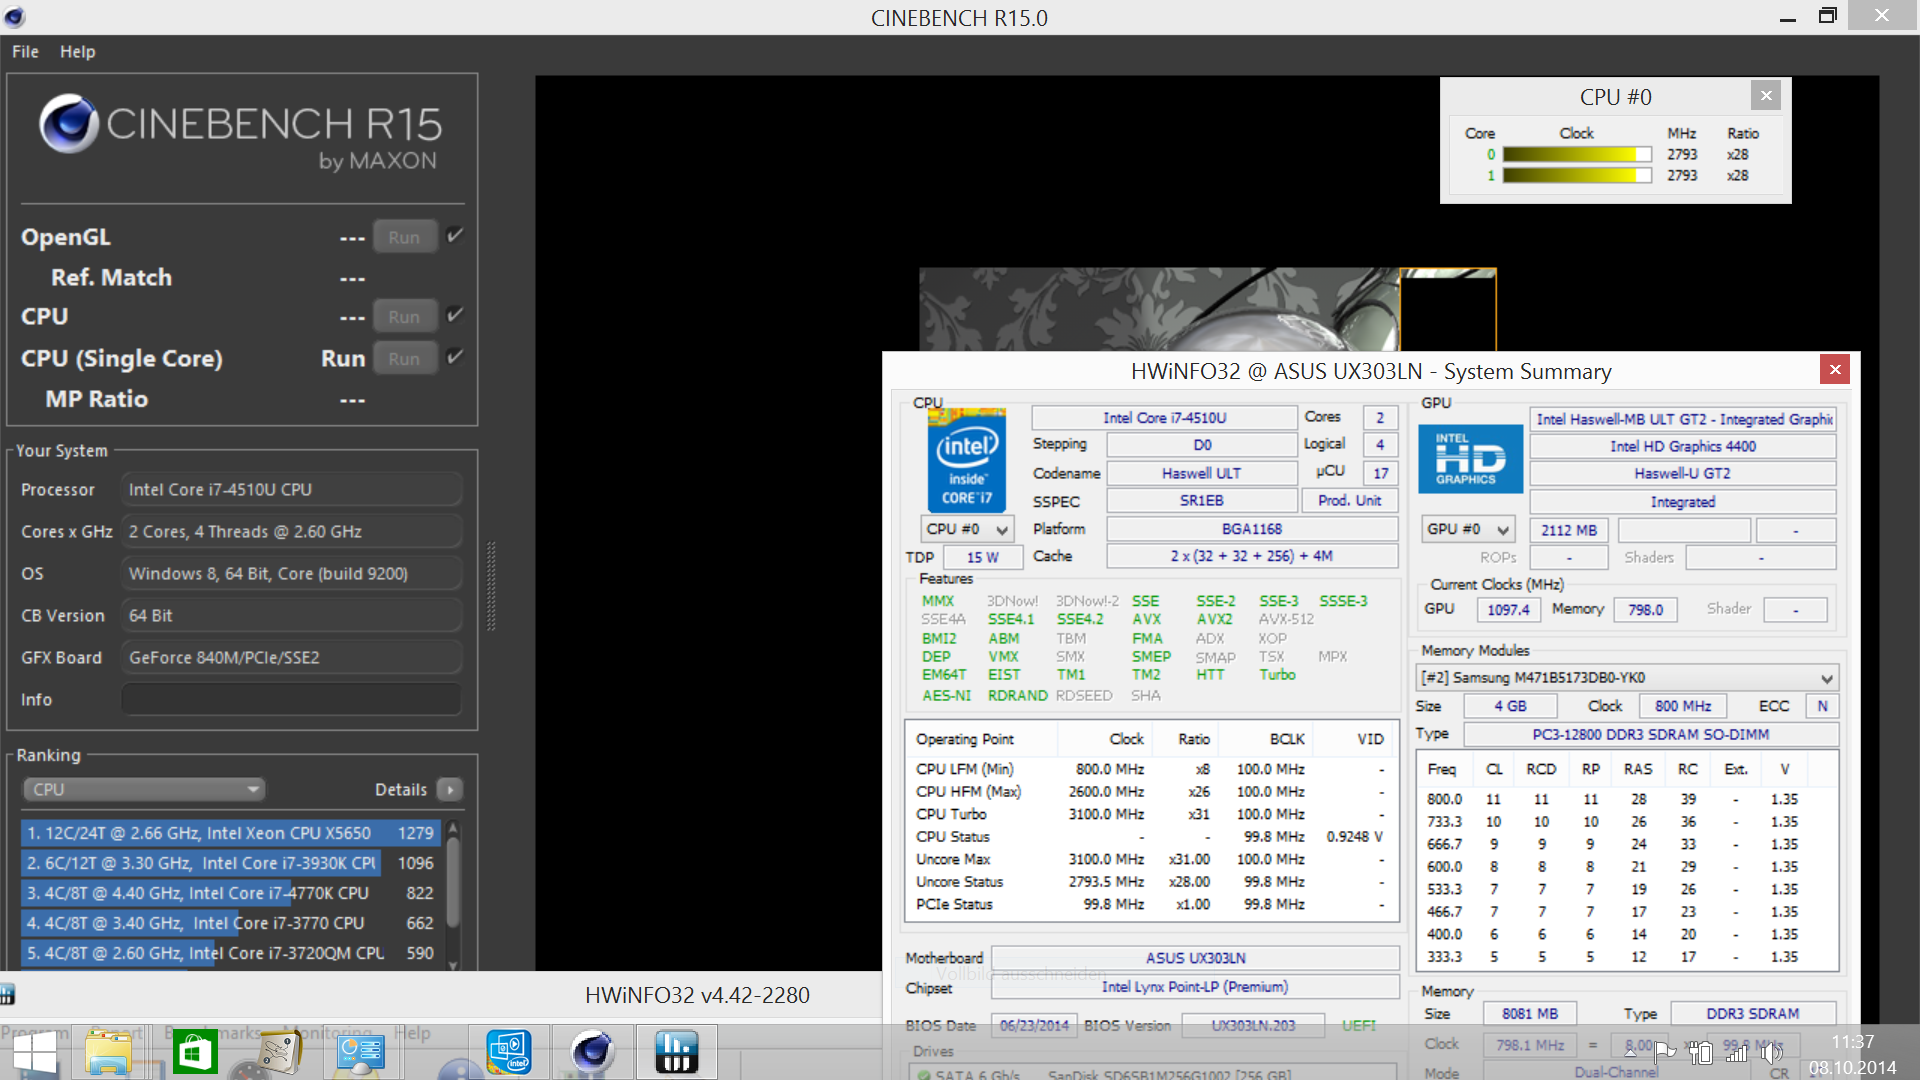Expand the CPU #0 selector dropdown
The height and width of the screenshot is (1080, 1920).
[966, 529]
